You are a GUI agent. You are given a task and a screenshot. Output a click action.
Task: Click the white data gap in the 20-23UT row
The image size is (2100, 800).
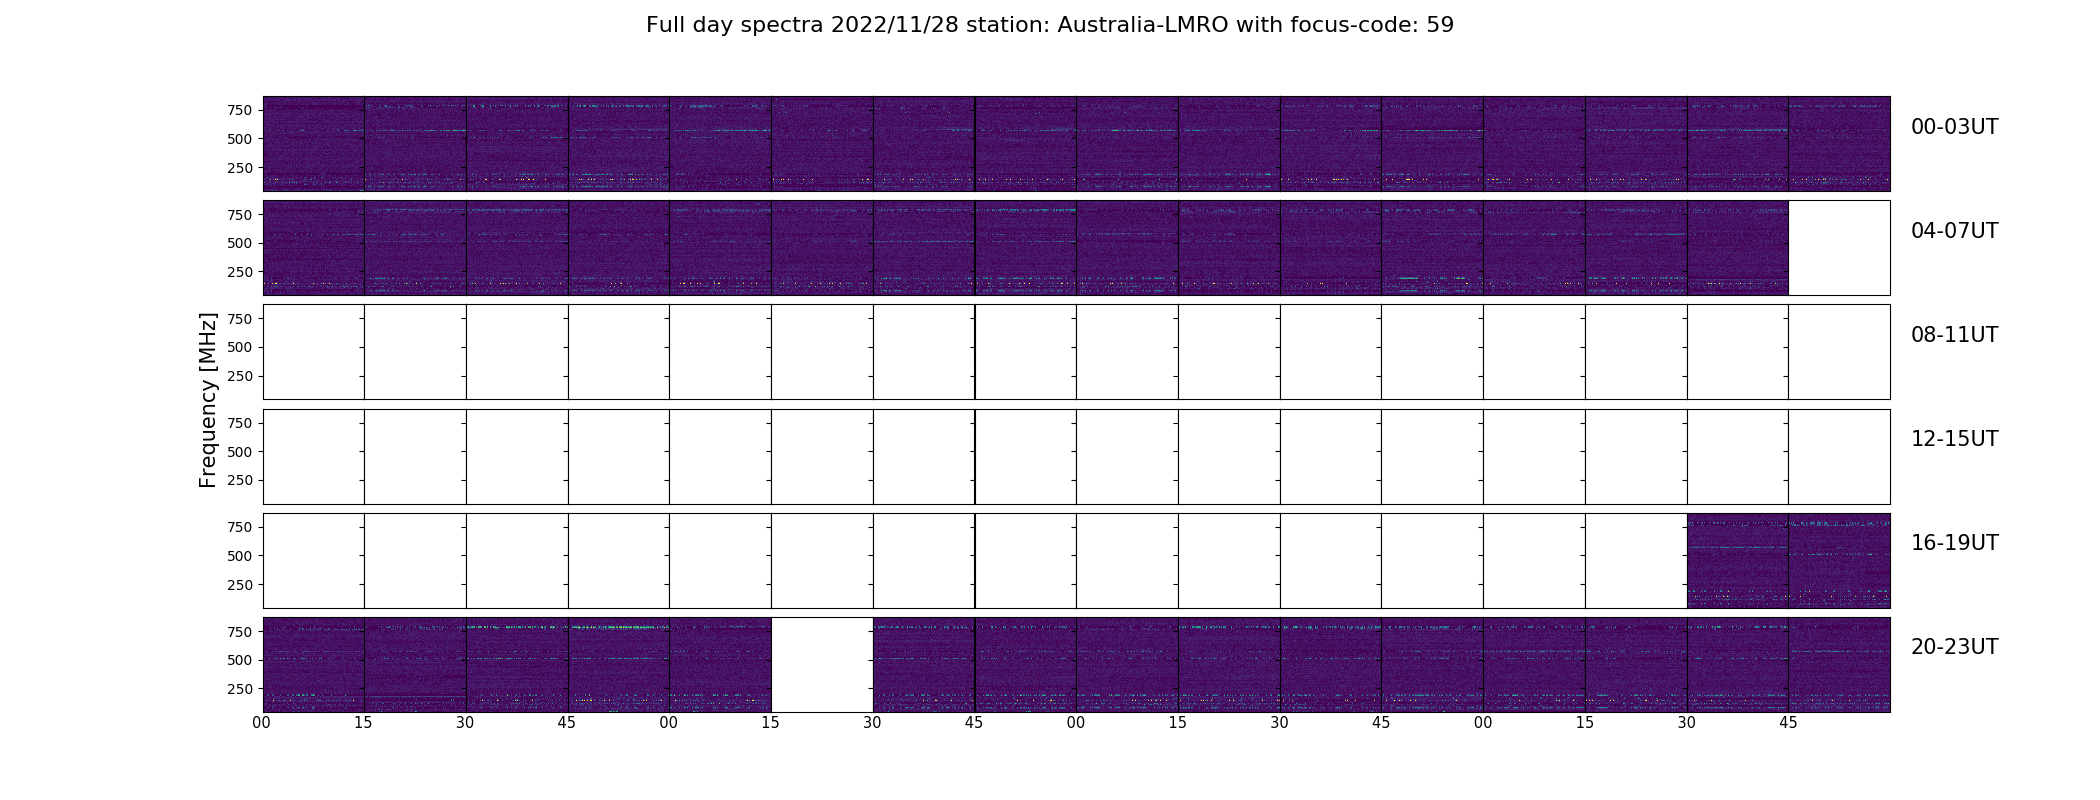[822, 665]
